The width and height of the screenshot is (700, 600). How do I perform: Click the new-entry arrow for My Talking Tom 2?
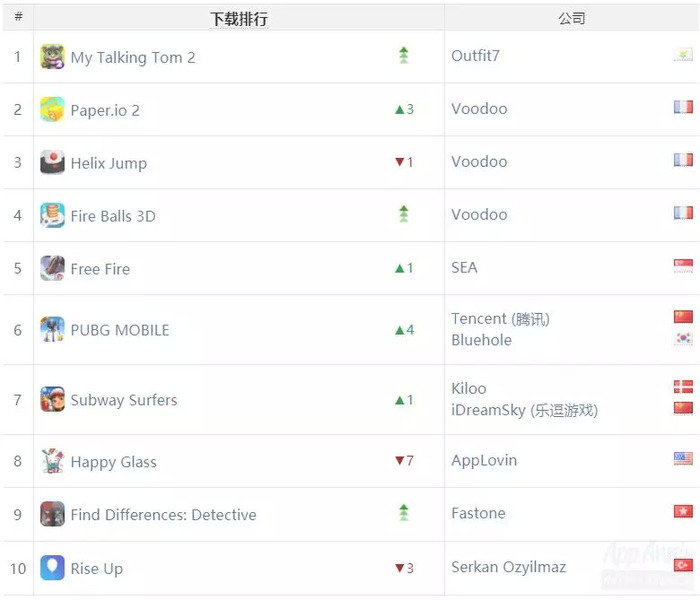tap(404, 55)
